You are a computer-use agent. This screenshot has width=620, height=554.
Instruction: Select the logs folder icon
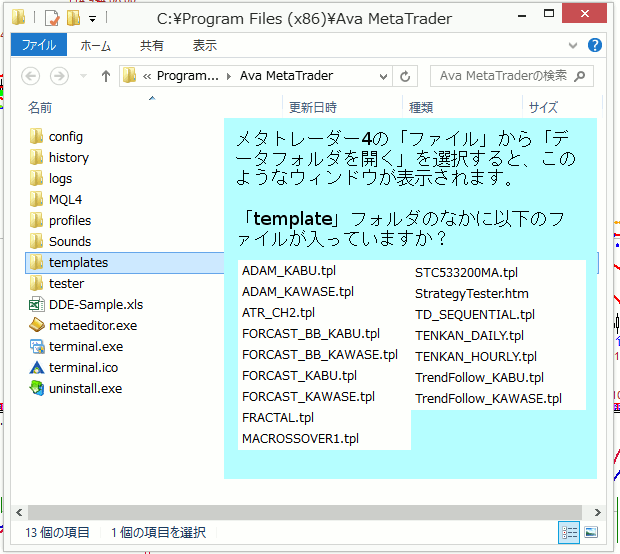(x=36, y=178)
